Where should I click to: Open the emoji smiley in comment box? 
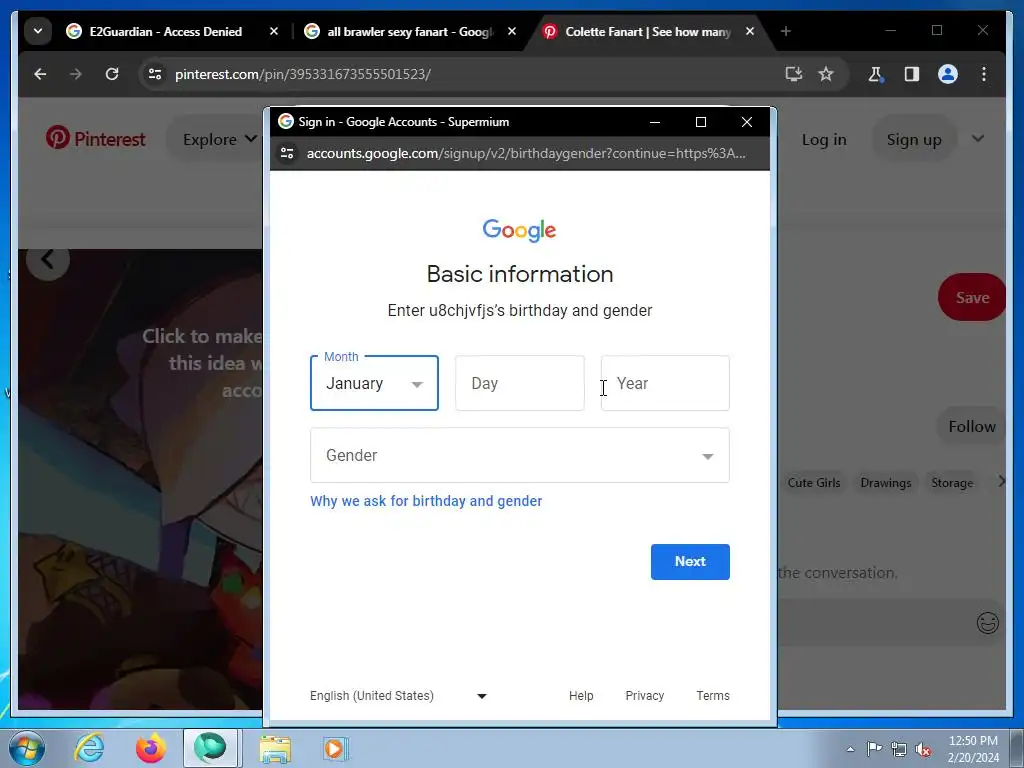[x=987, y=623]
